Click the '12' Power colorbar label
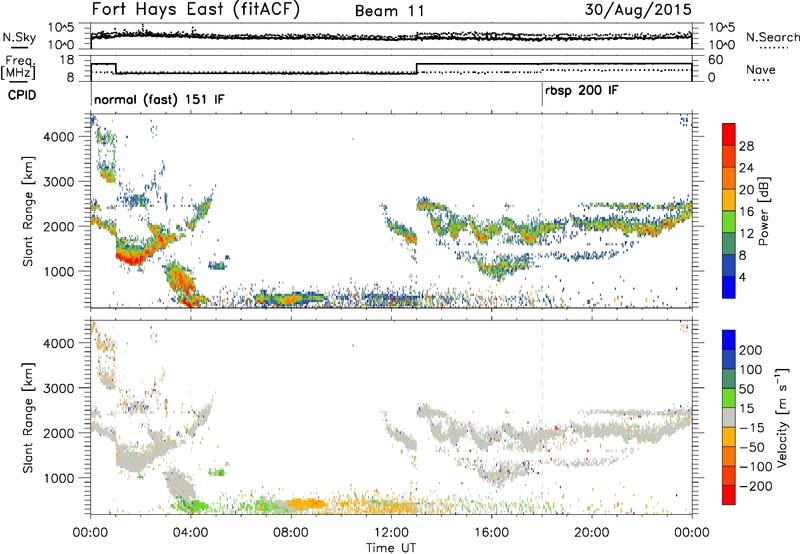The width and height of the screenshot is (800, 554). pyautogui.click(x=746, y=233)
